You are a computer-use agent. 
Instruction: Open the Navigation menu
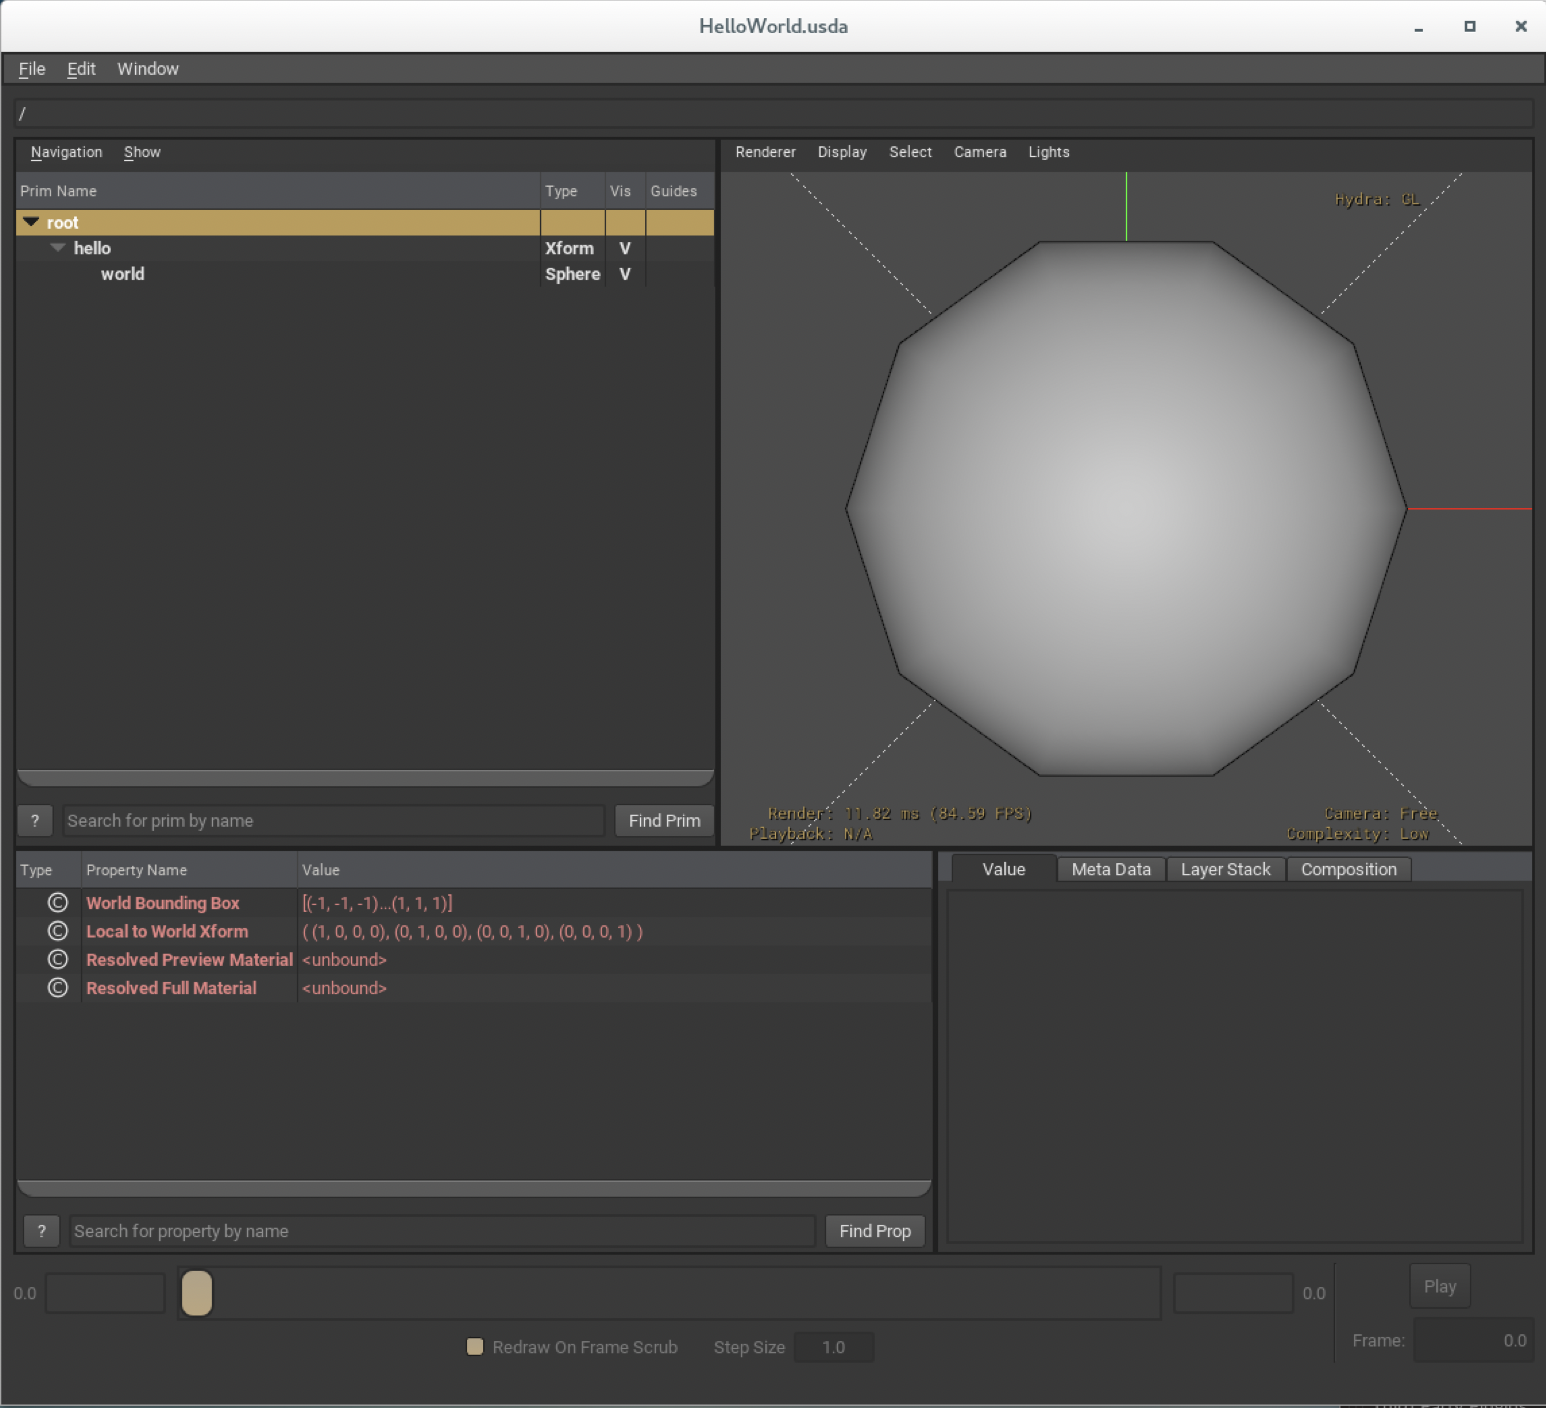coord(66,152)
